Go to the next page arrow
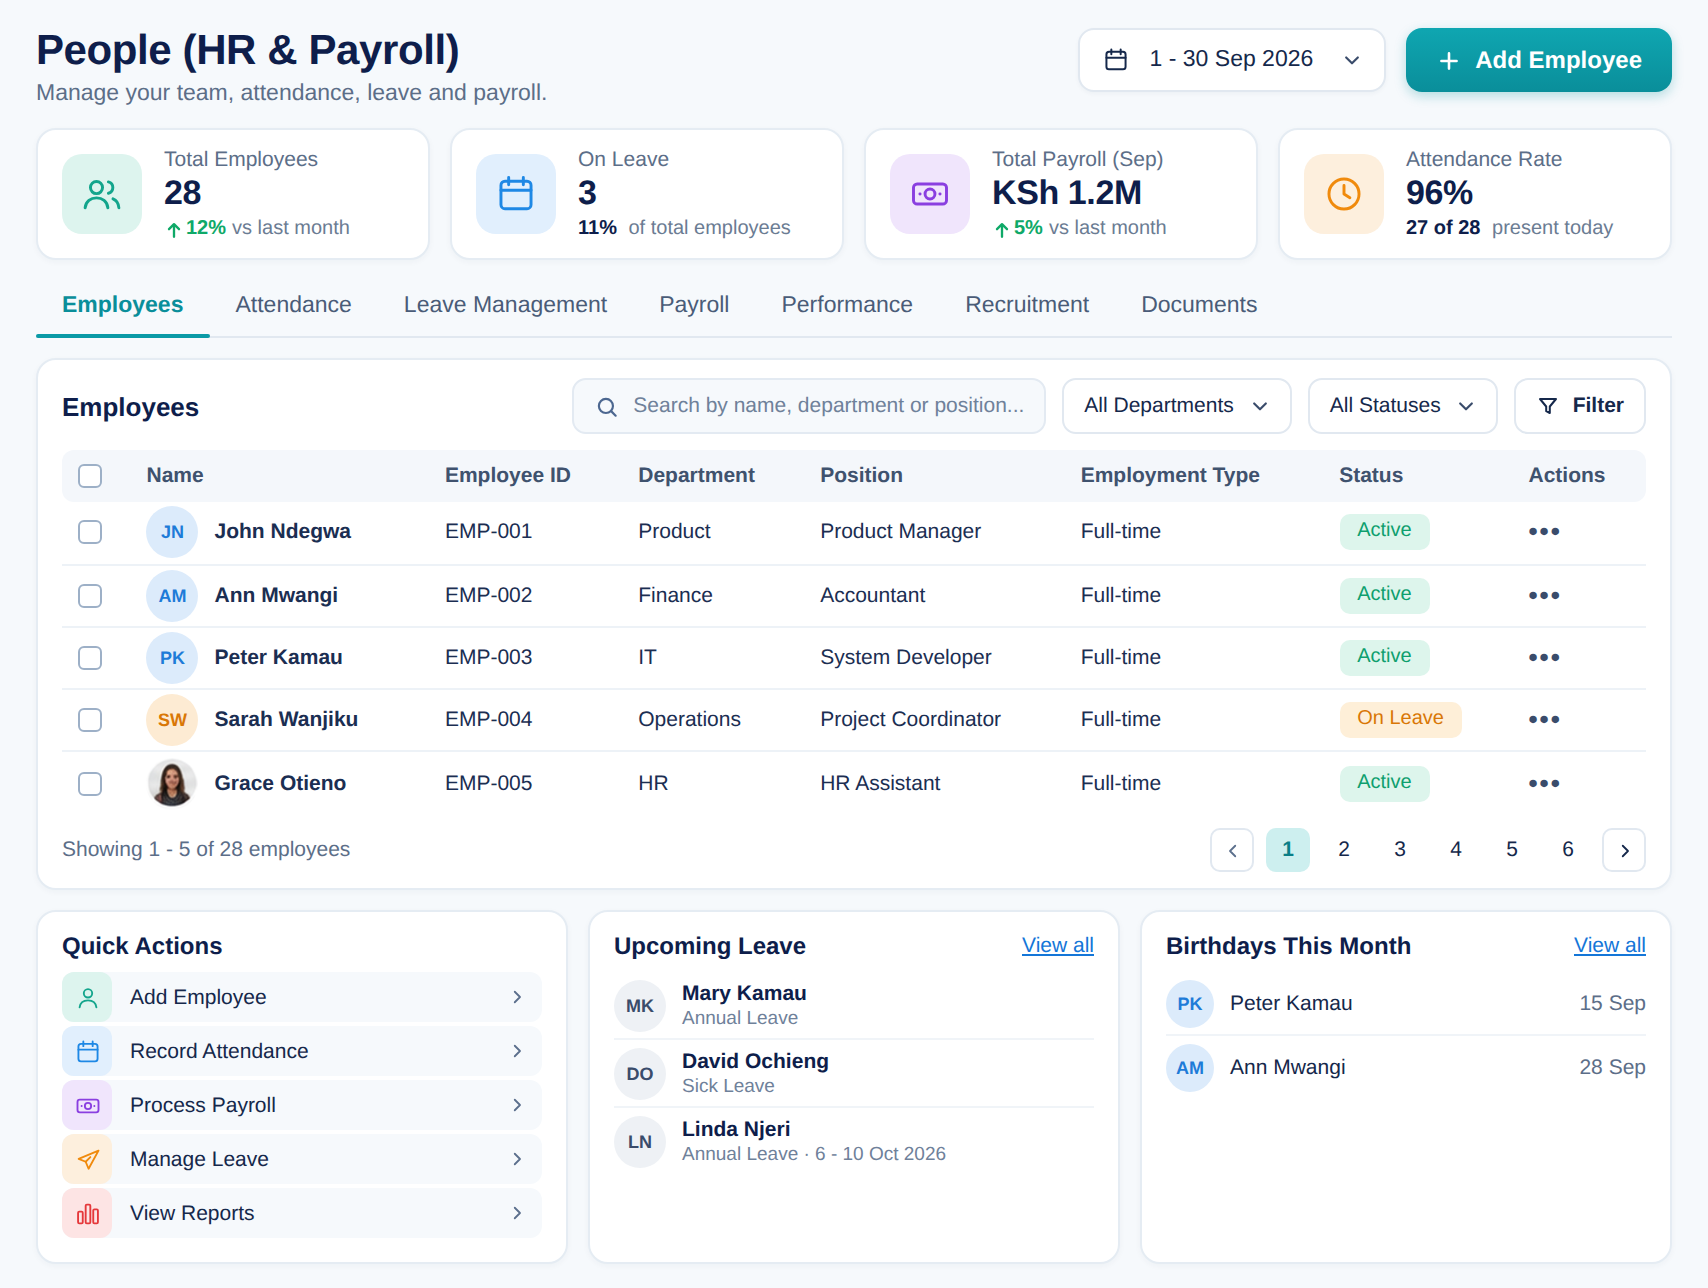The height and width of the screenshot is (1288, 1708). pyautogui.click(x=1624, y=850)
